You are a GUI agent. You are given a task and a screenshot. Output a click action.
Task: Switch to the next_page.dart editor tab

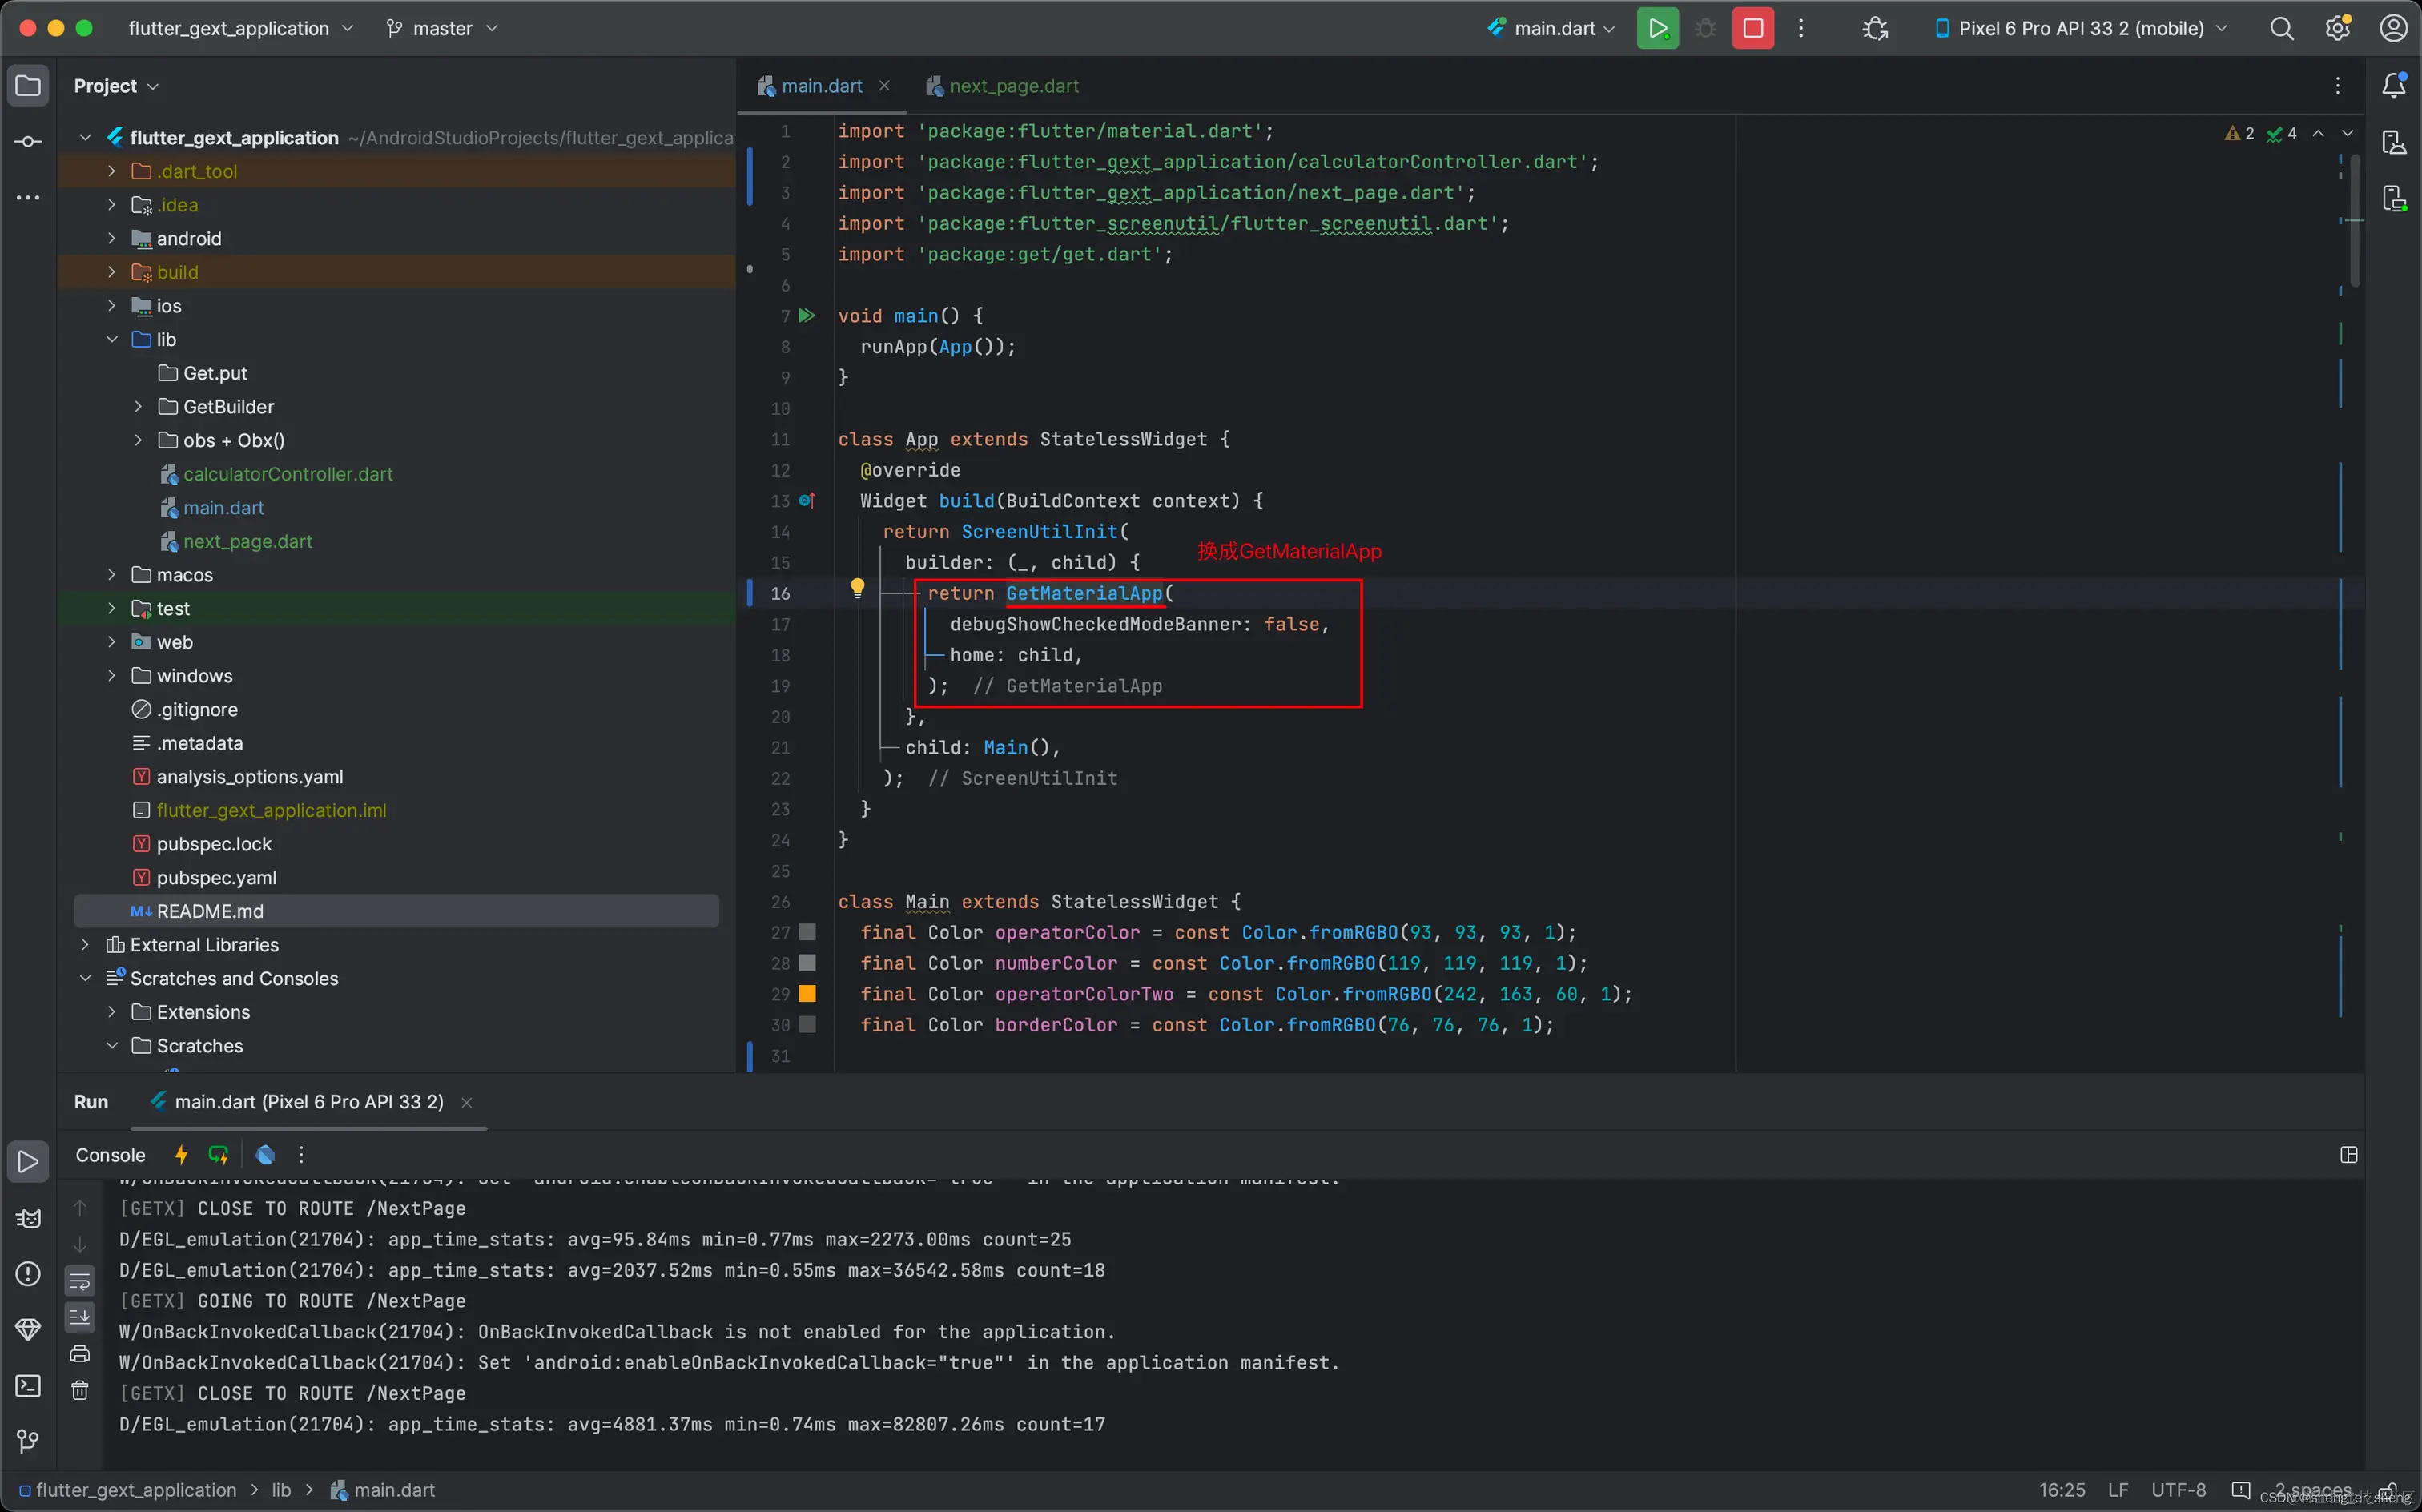[1013, 86]
